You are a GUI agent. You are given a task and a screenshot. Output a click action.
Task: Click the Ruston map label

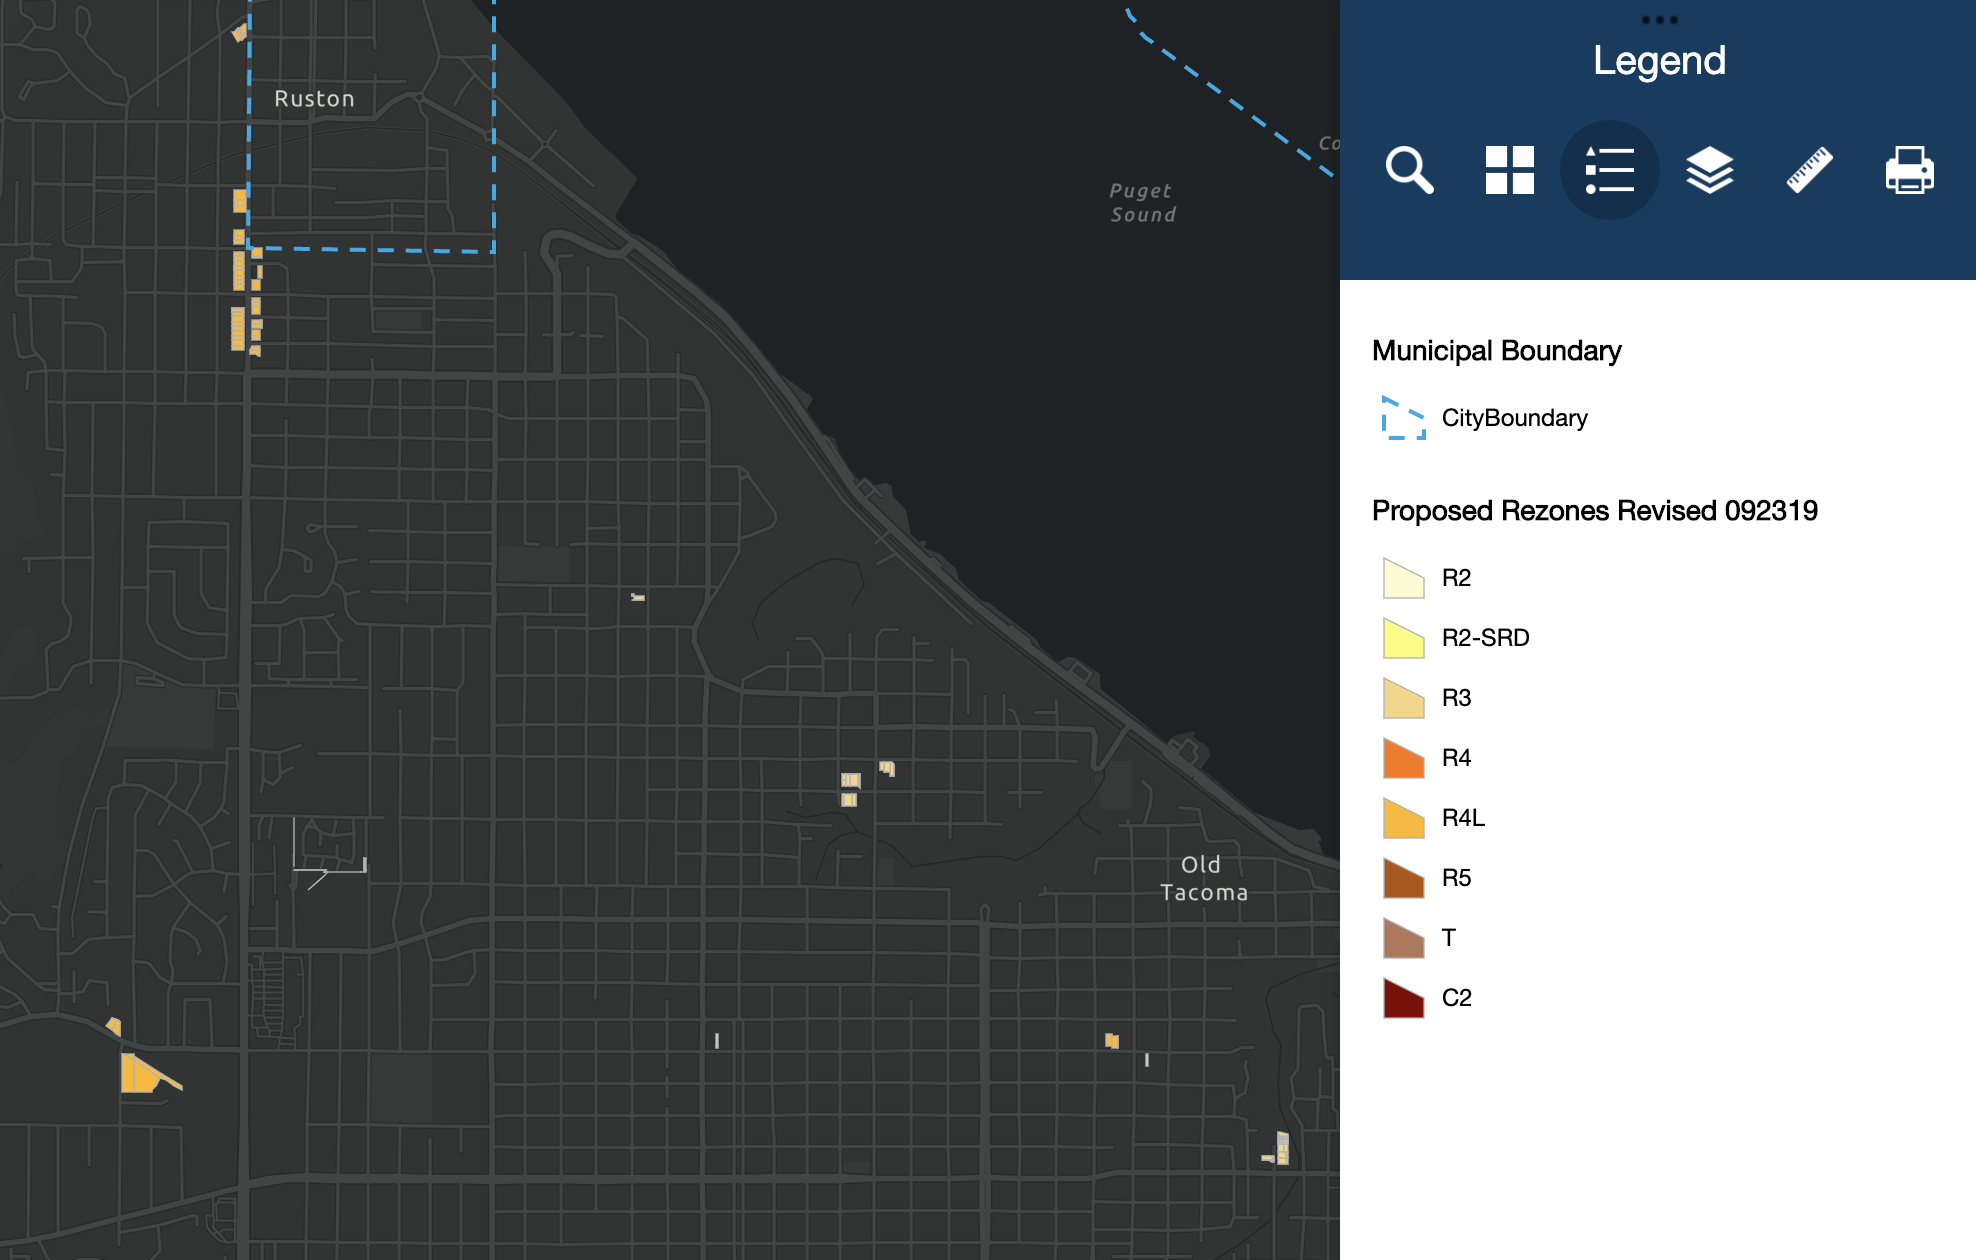coord(314,99)
